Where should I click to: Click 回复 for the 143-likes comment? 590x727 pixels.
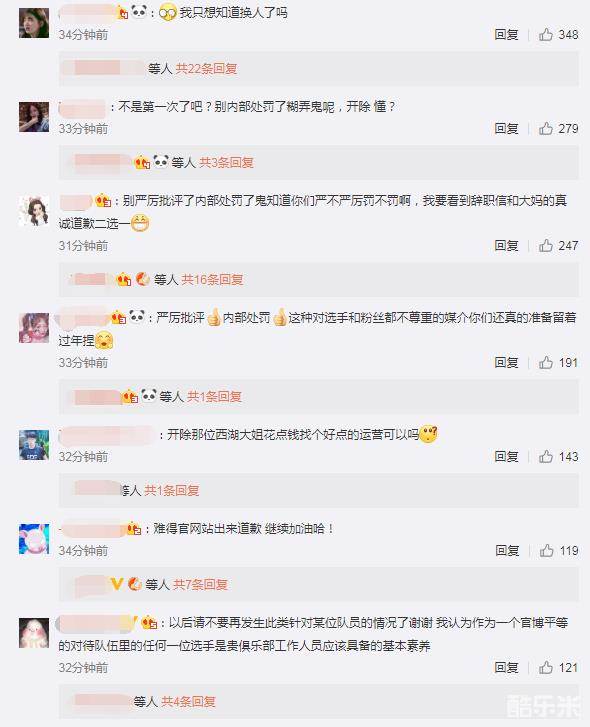(x=506, y=456)
